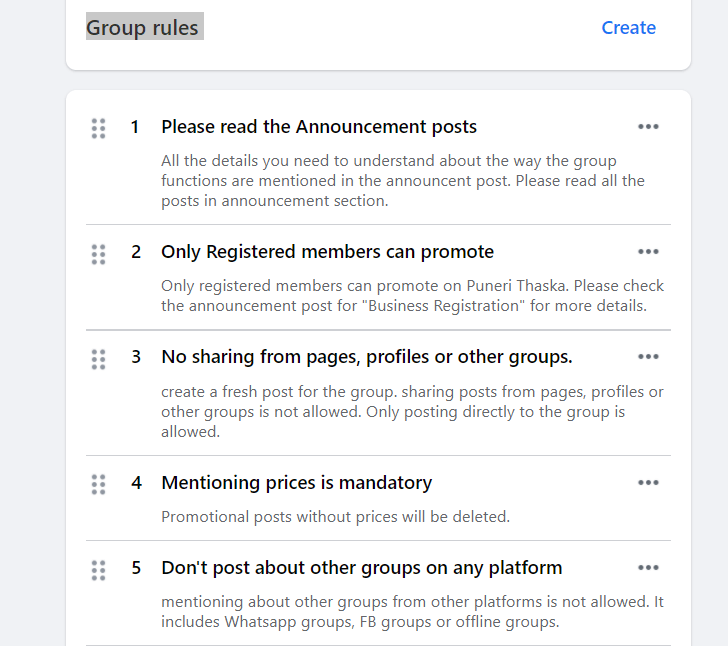728x646 pixels.
Task: Click 'Don't post about other groups' title
Action: (361, 568)
